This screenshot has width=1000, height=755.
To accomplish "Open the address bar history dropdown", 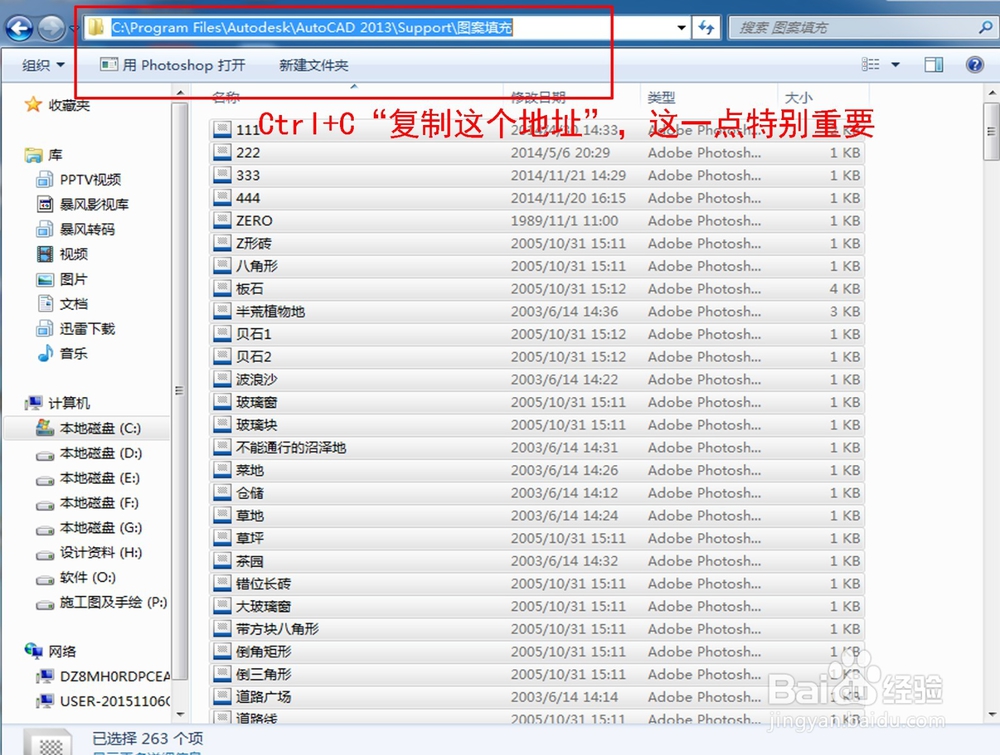I will click(x=681, y=27).
